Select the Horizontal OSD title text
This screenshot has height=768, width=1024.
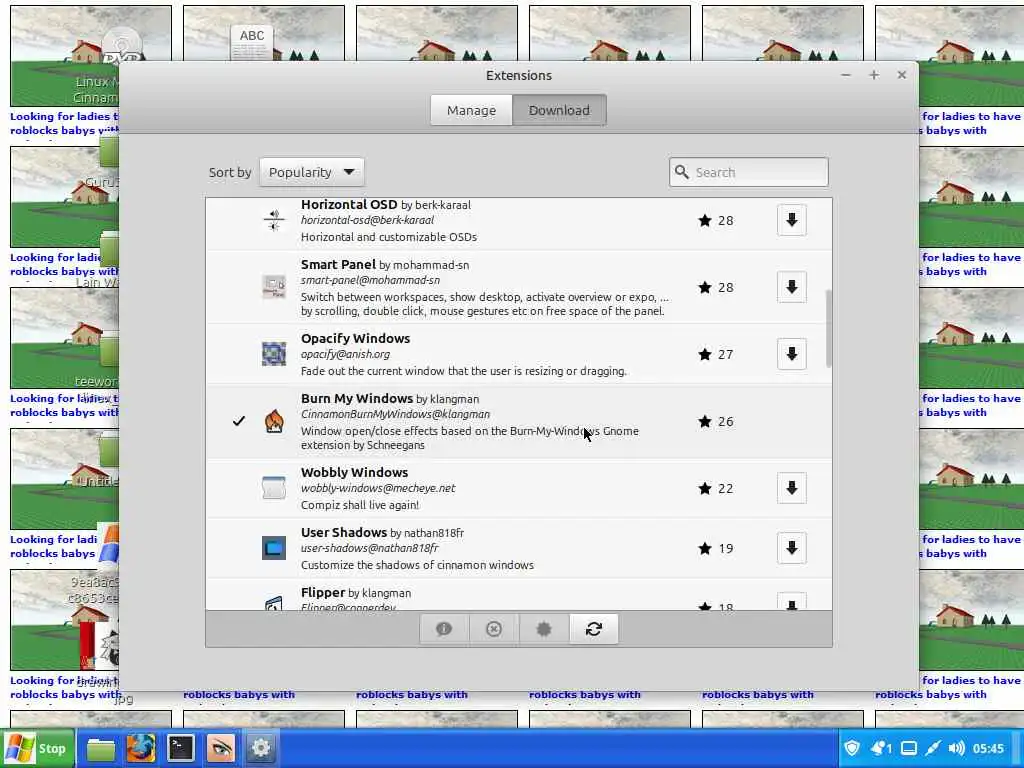coord(349,204)
